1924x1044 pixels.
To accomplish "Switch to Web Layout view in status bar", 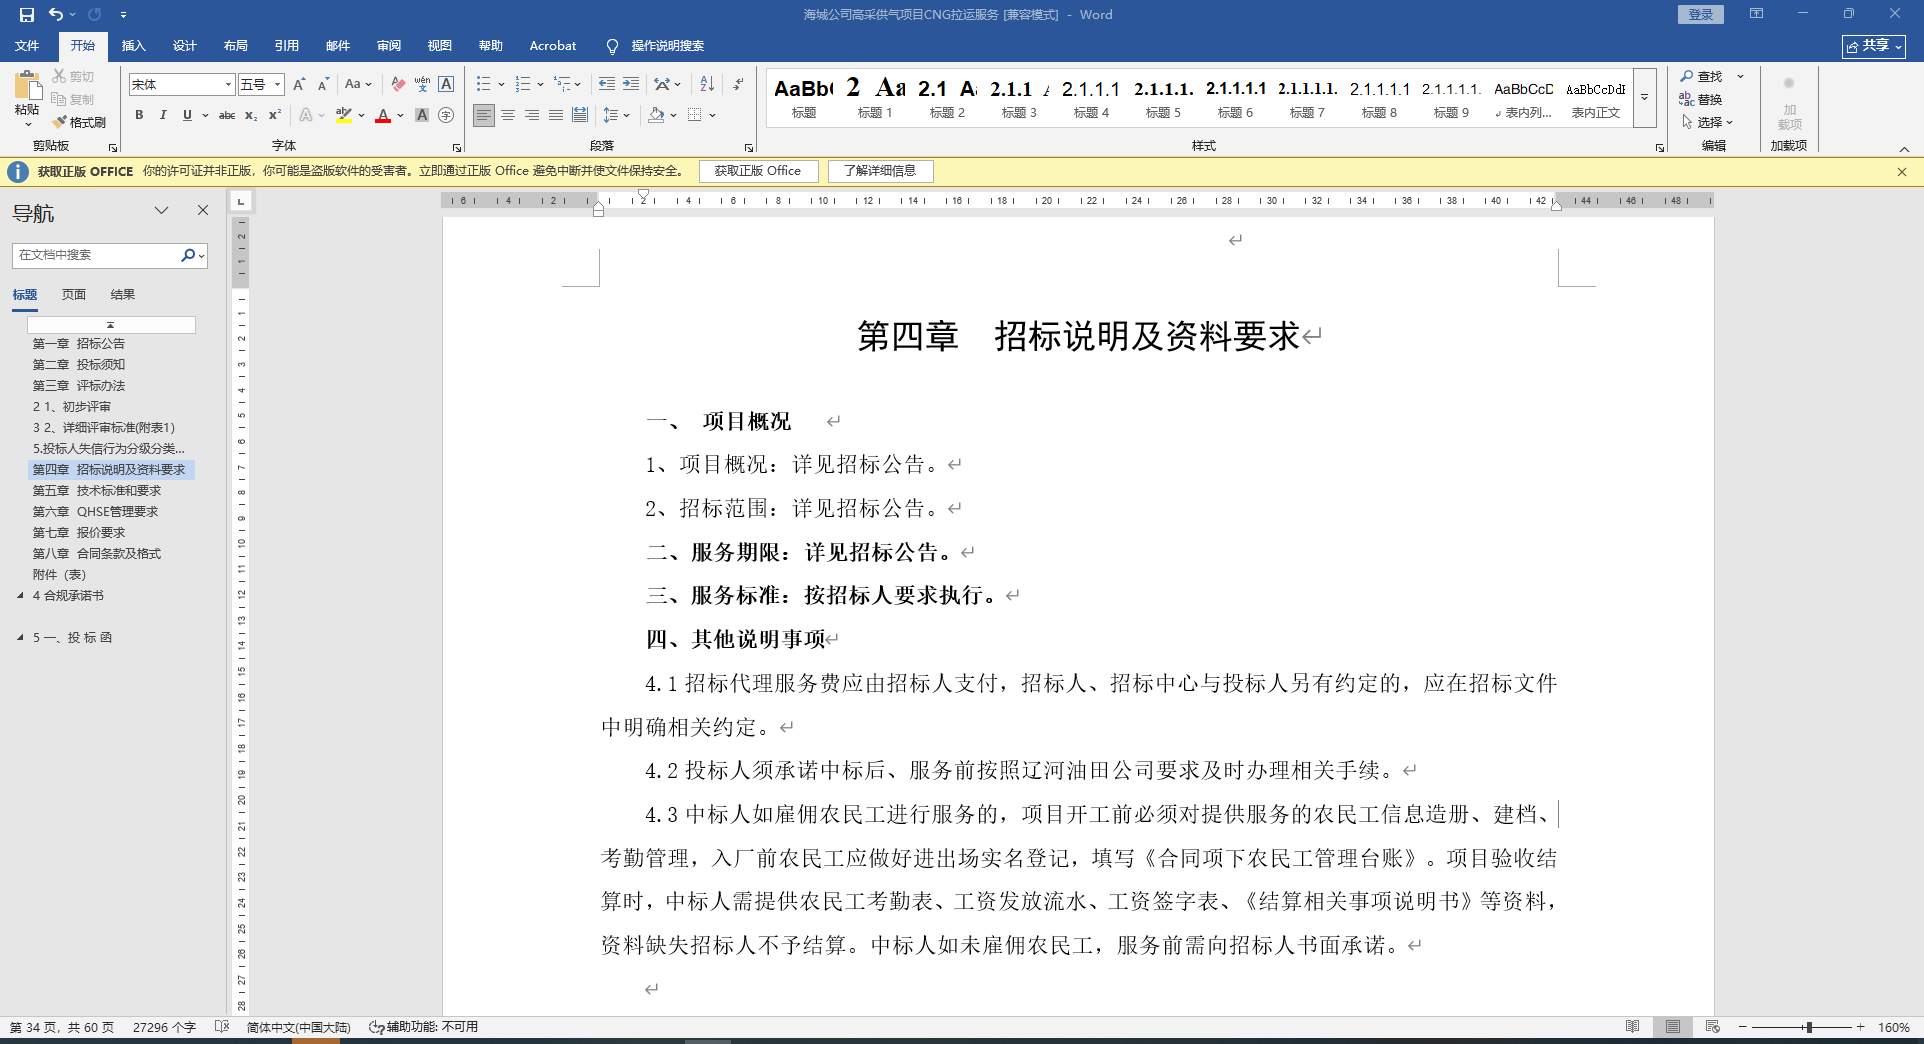I will tap(1712, 1027).
